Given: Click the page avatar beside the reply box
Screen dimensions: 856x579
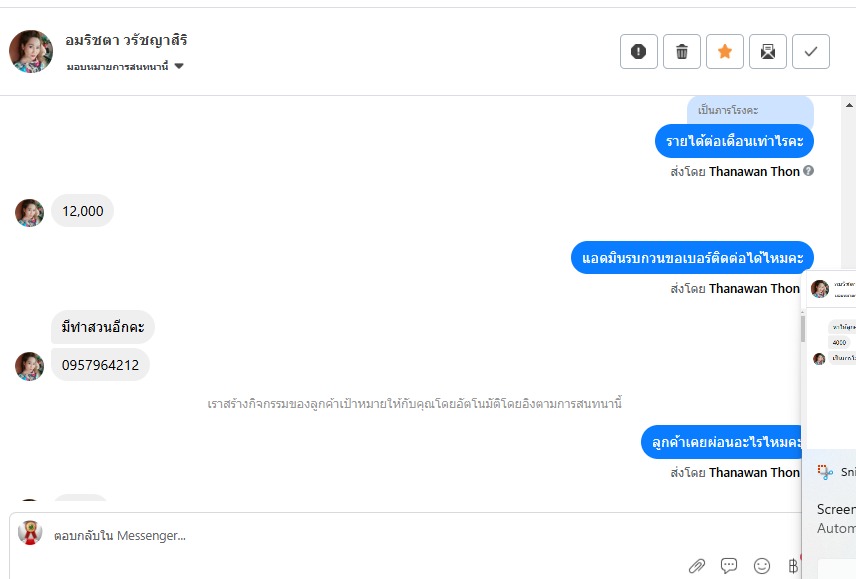Looking at the screenshot, I should 30,533.
